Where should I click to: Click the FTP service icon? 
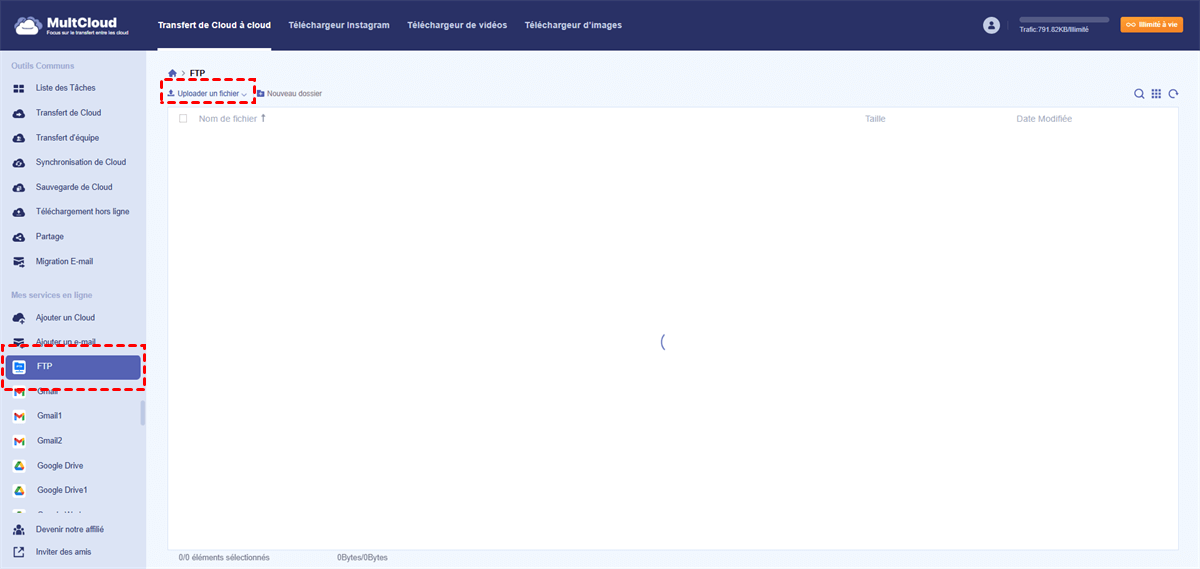pos(19,367)
